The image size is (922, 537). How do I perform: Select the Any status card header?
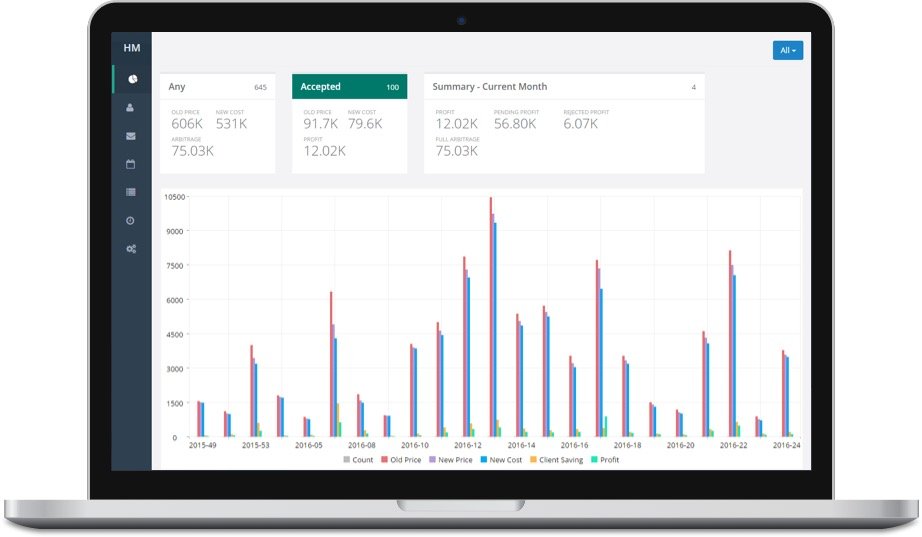(218, 86)
